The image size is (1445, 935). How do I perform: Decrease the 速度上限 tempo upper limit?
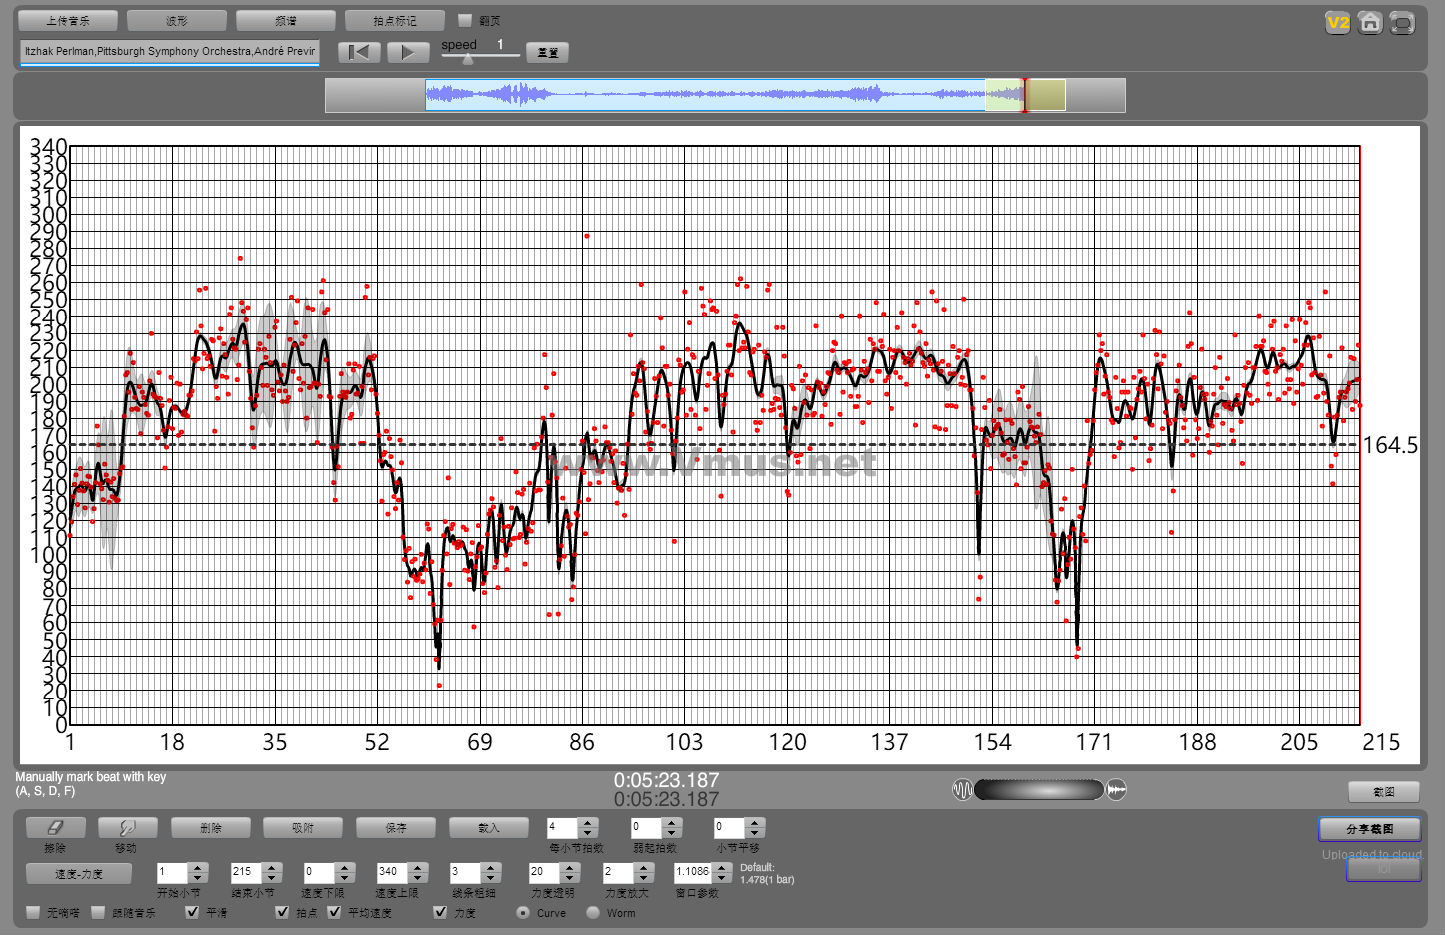coord(418,877)
